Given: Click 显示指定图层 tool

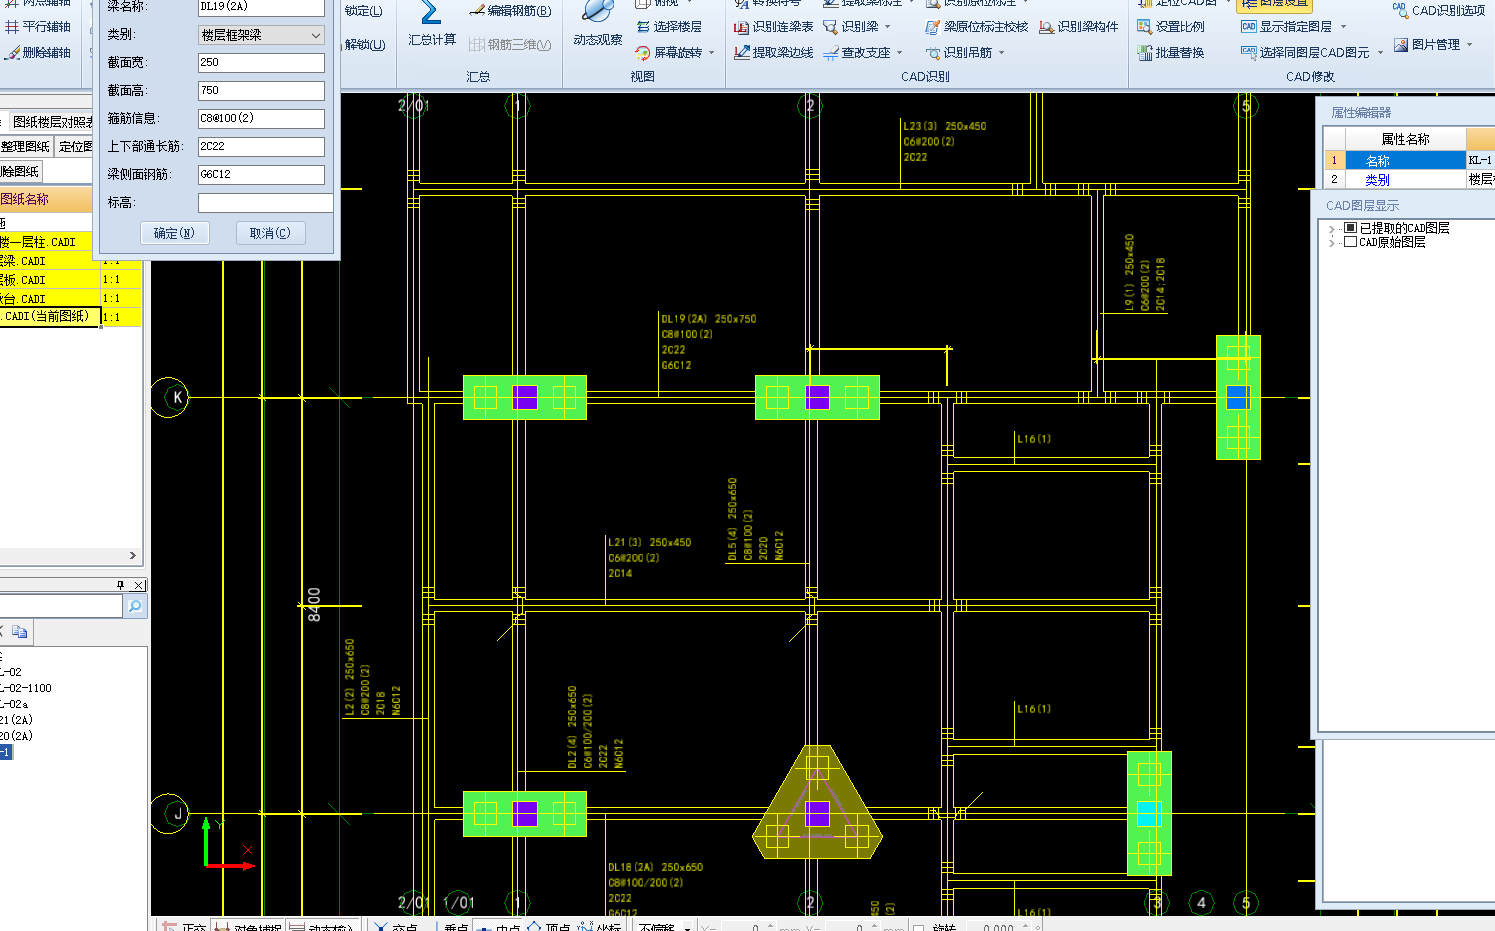Looking at the screenshot, I should click(x=1287, y=27).
